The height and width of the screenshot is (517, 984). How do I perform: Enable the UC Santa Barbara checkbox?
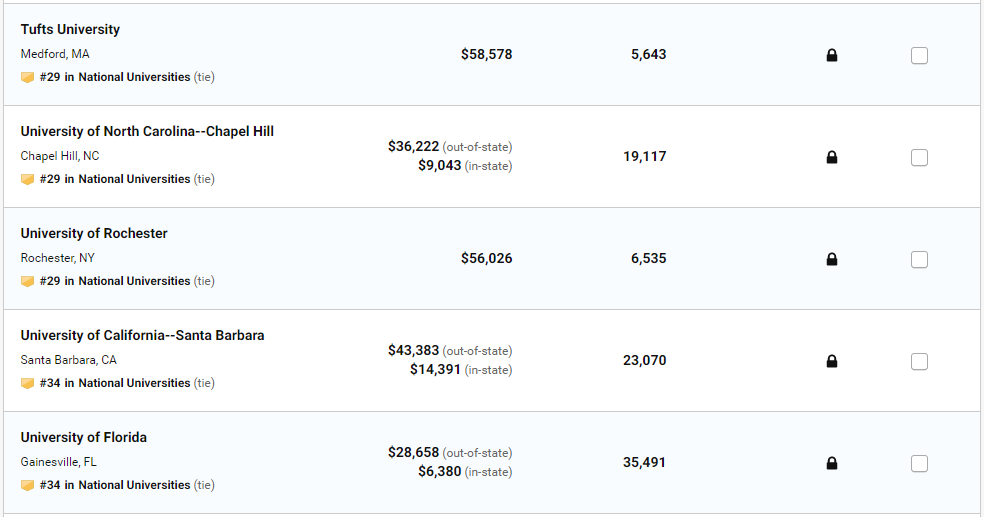pos(919,362)
